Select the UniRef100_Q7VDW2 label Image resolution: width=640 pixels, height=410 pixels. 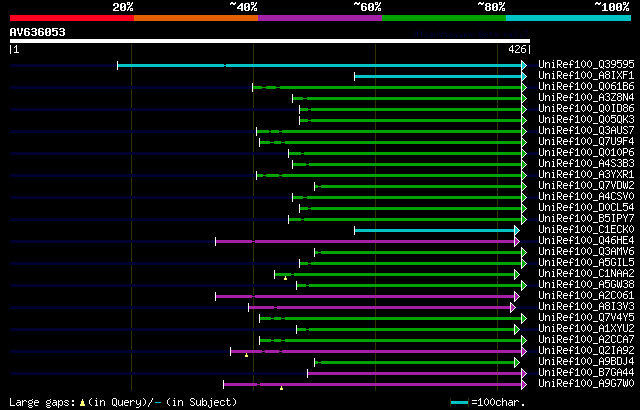pos(586,186)
